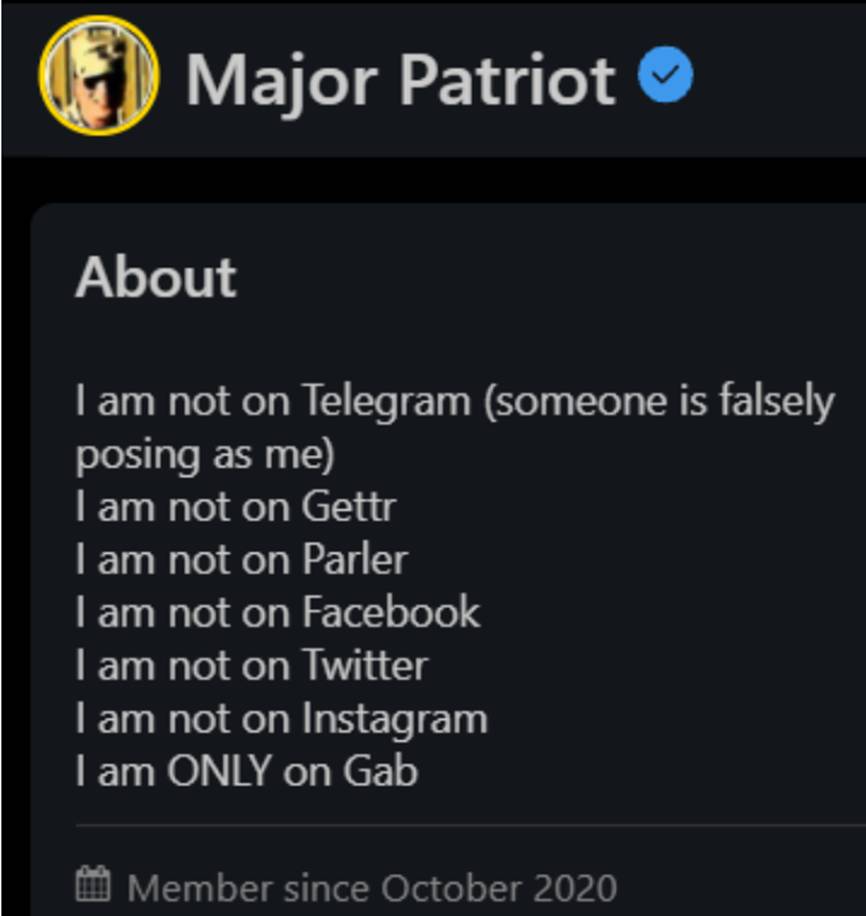Click the 'I am not on Facebook' line
The height and width of the screenshot is (916, 866).
click(278, 613)
